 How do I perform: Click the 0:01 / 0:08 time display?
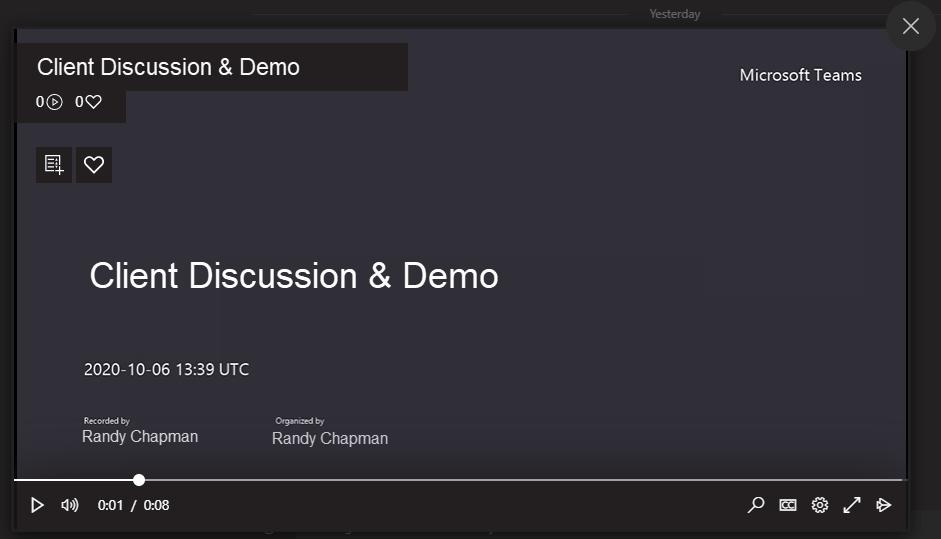(133, 505)
